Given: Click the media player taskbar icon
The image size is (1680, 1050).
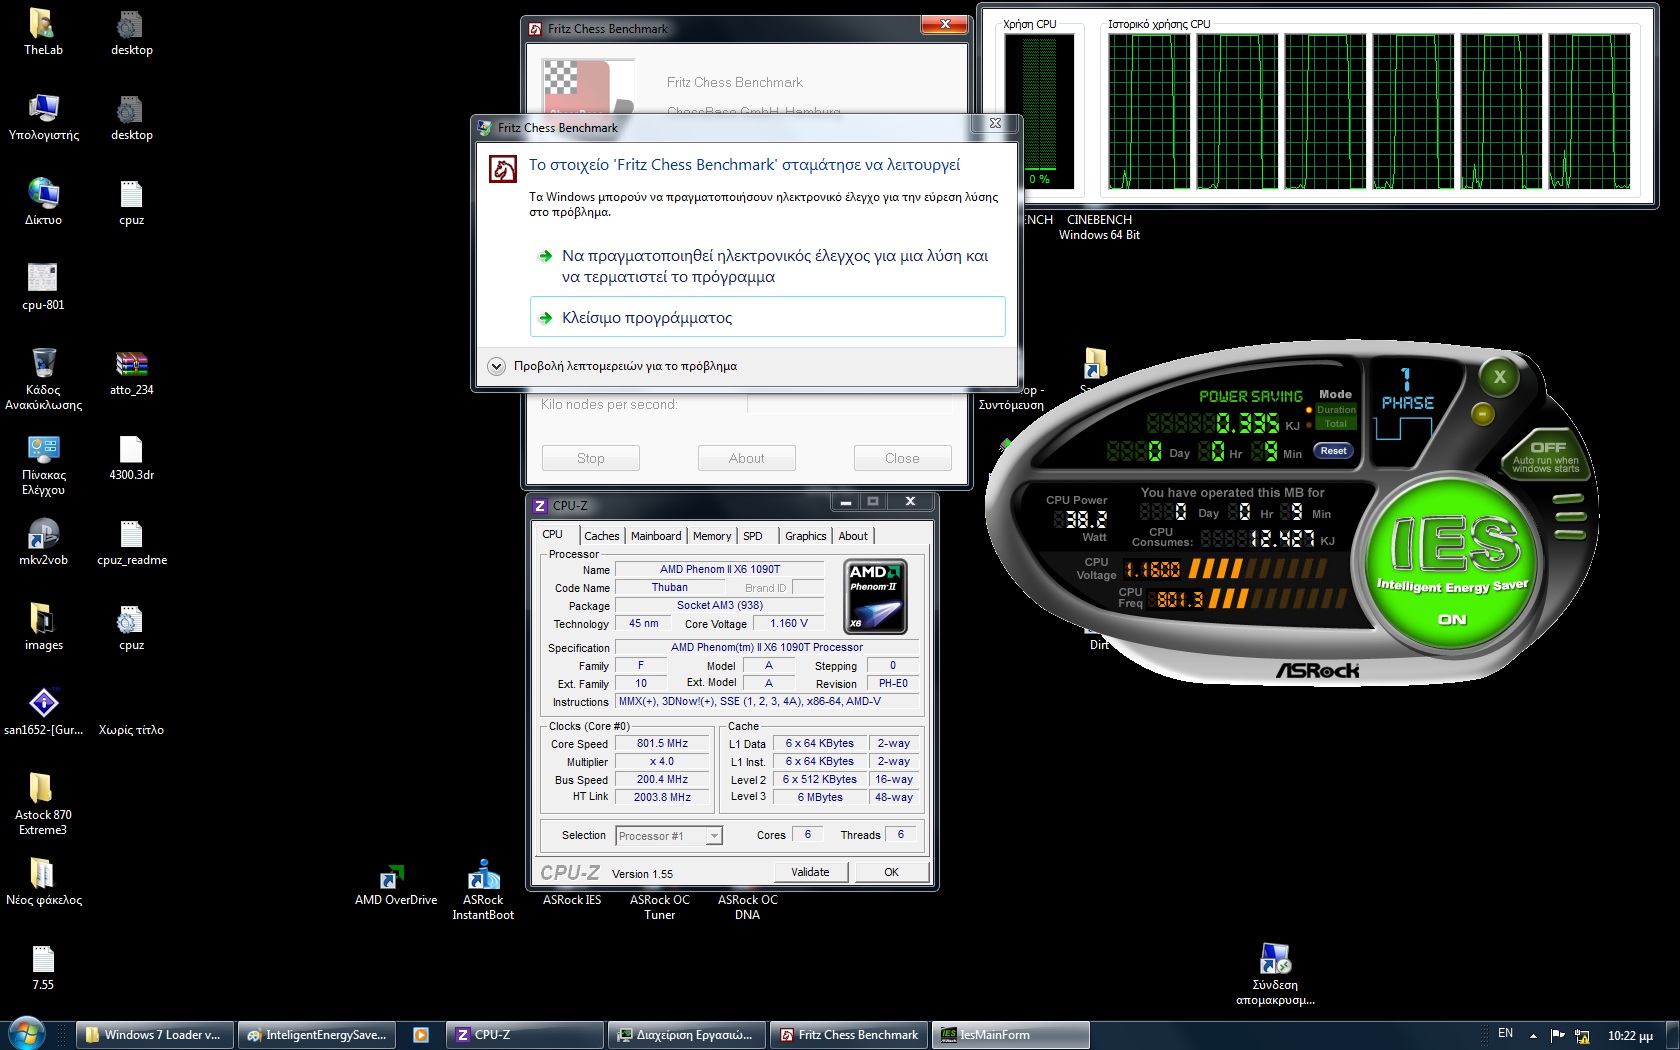Looking at the screenshot, I should pyautogui.click(x=421, y=1035).
